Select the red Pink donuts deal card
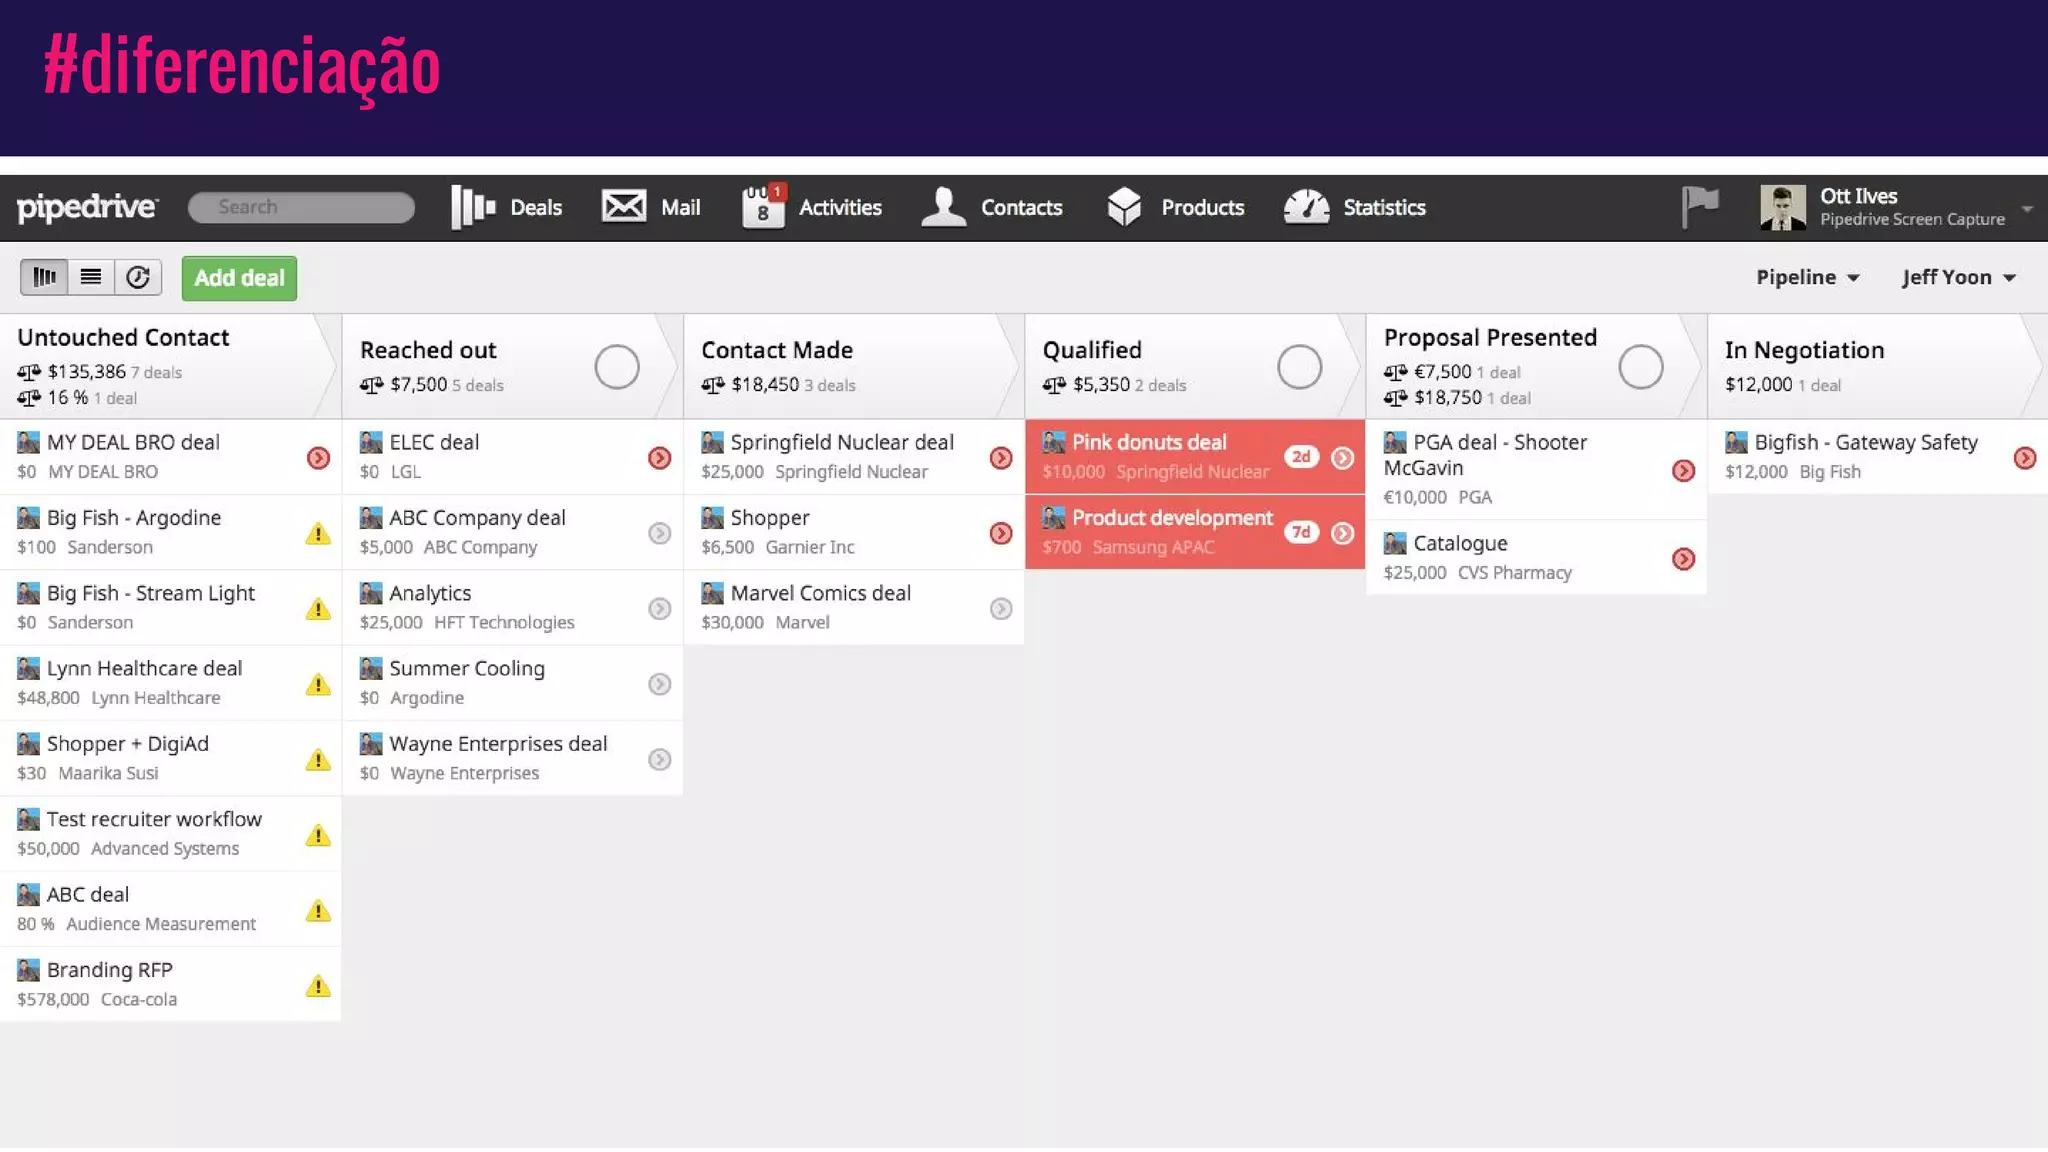2048x1152 pixels. 1150,456
